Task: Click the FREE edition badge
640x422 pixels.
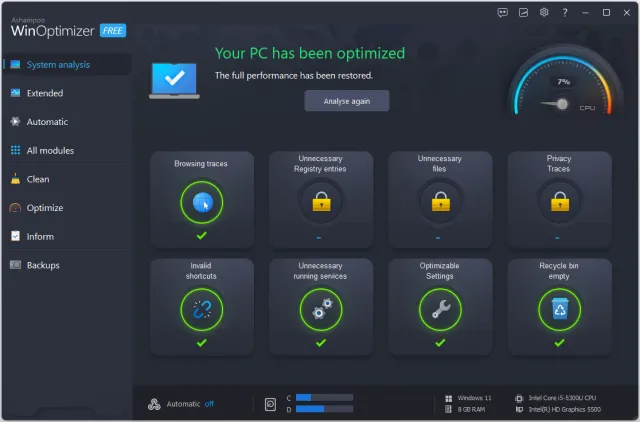Action: click(x=113, y=31)
